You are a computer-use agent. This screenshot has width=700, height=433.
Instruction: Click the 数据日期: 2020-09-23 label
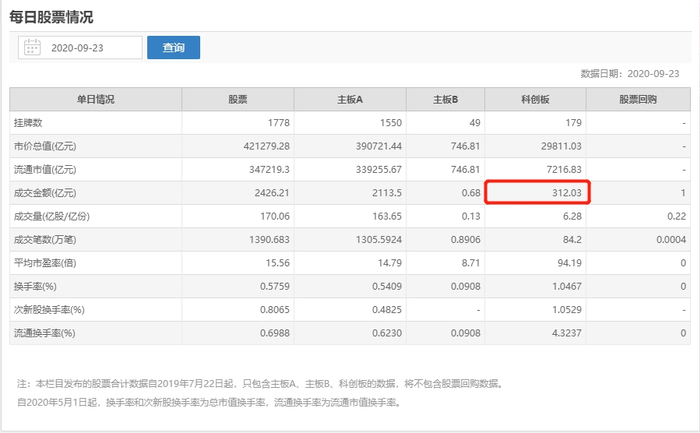click(630, 74)
